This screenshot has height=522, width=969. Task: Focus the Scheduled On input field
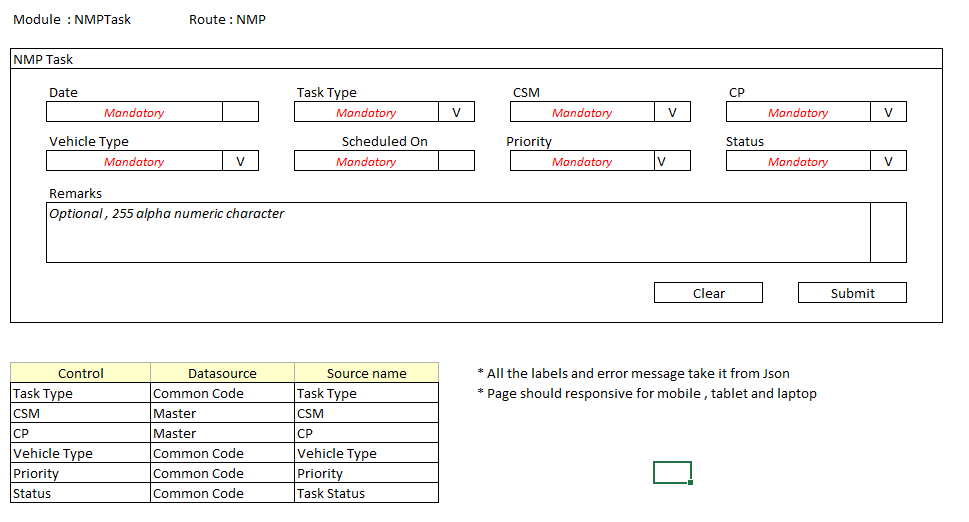(x=366, y=161)
